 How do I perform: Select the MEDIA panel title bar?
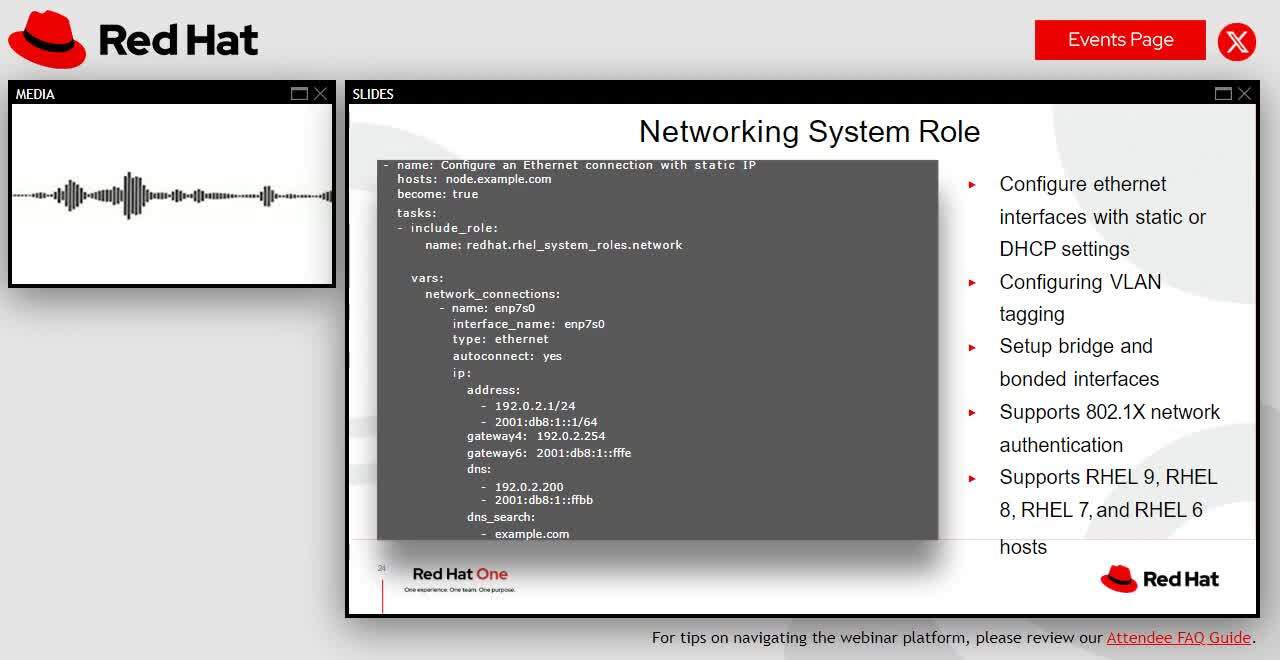click(150, 94)
